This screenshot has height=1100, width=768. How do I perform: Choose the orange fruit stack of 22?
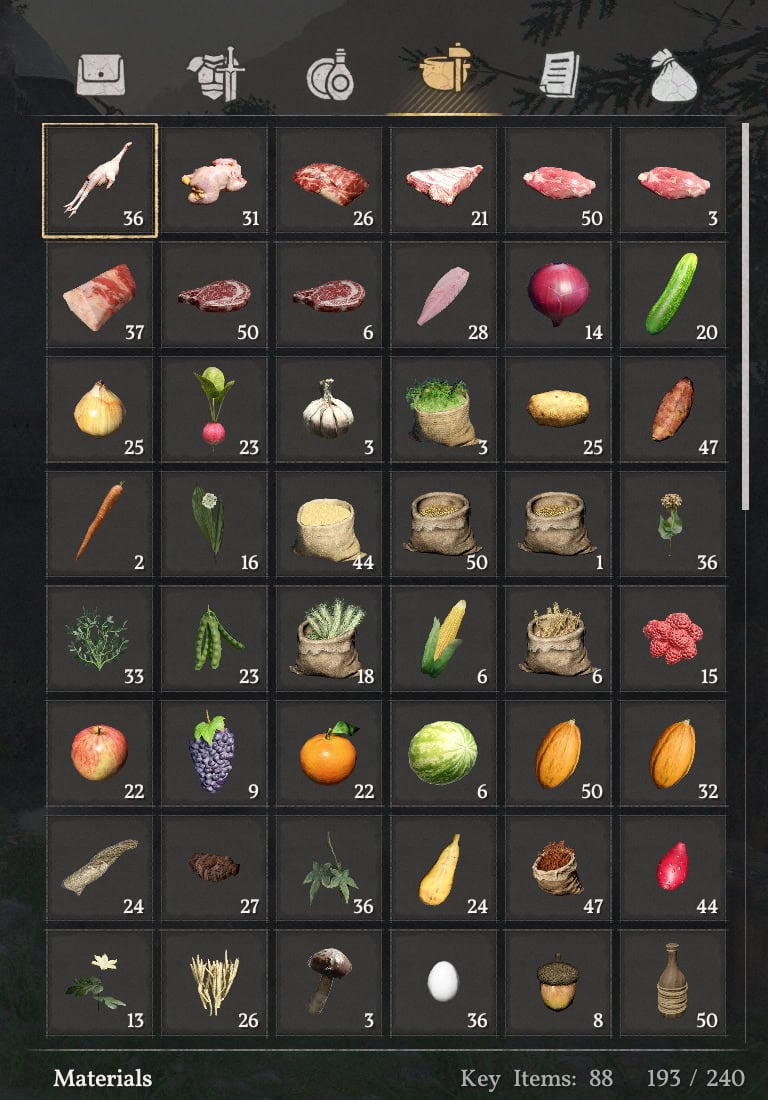(x=329, y=753)
